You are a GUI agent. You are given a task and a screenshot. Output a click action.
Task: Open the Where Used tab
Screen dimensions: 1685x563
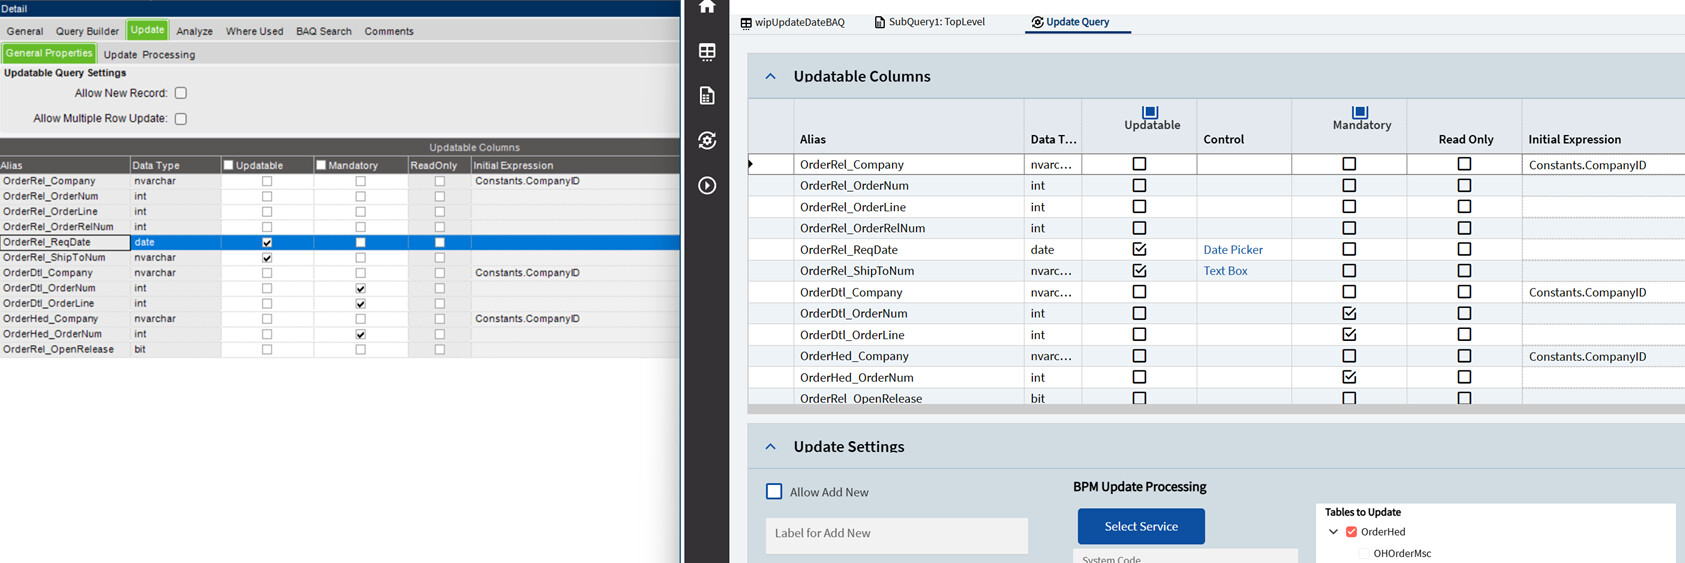[x=254, y=31]
